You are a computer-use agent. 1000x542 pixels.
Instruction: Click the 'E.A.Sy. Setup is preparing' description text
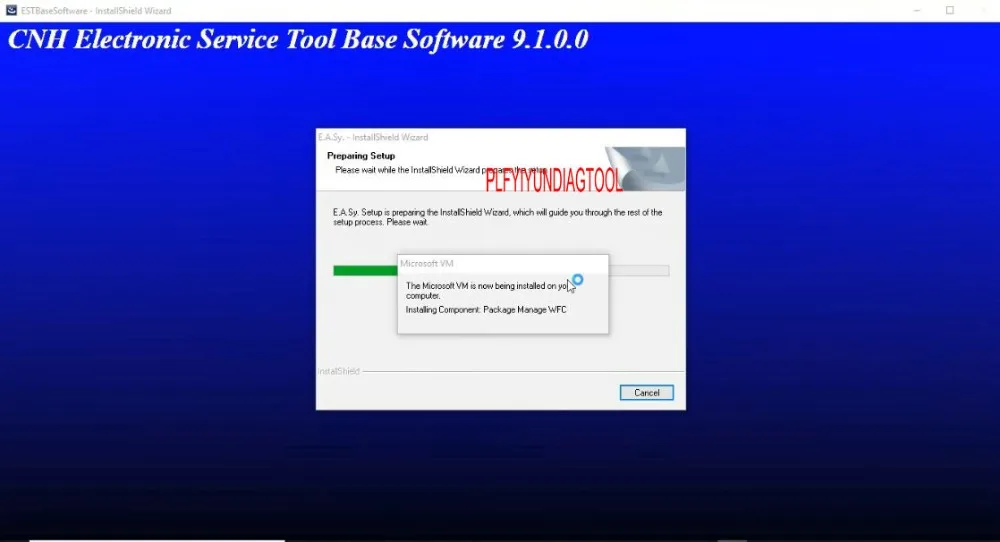coord(497,217)
